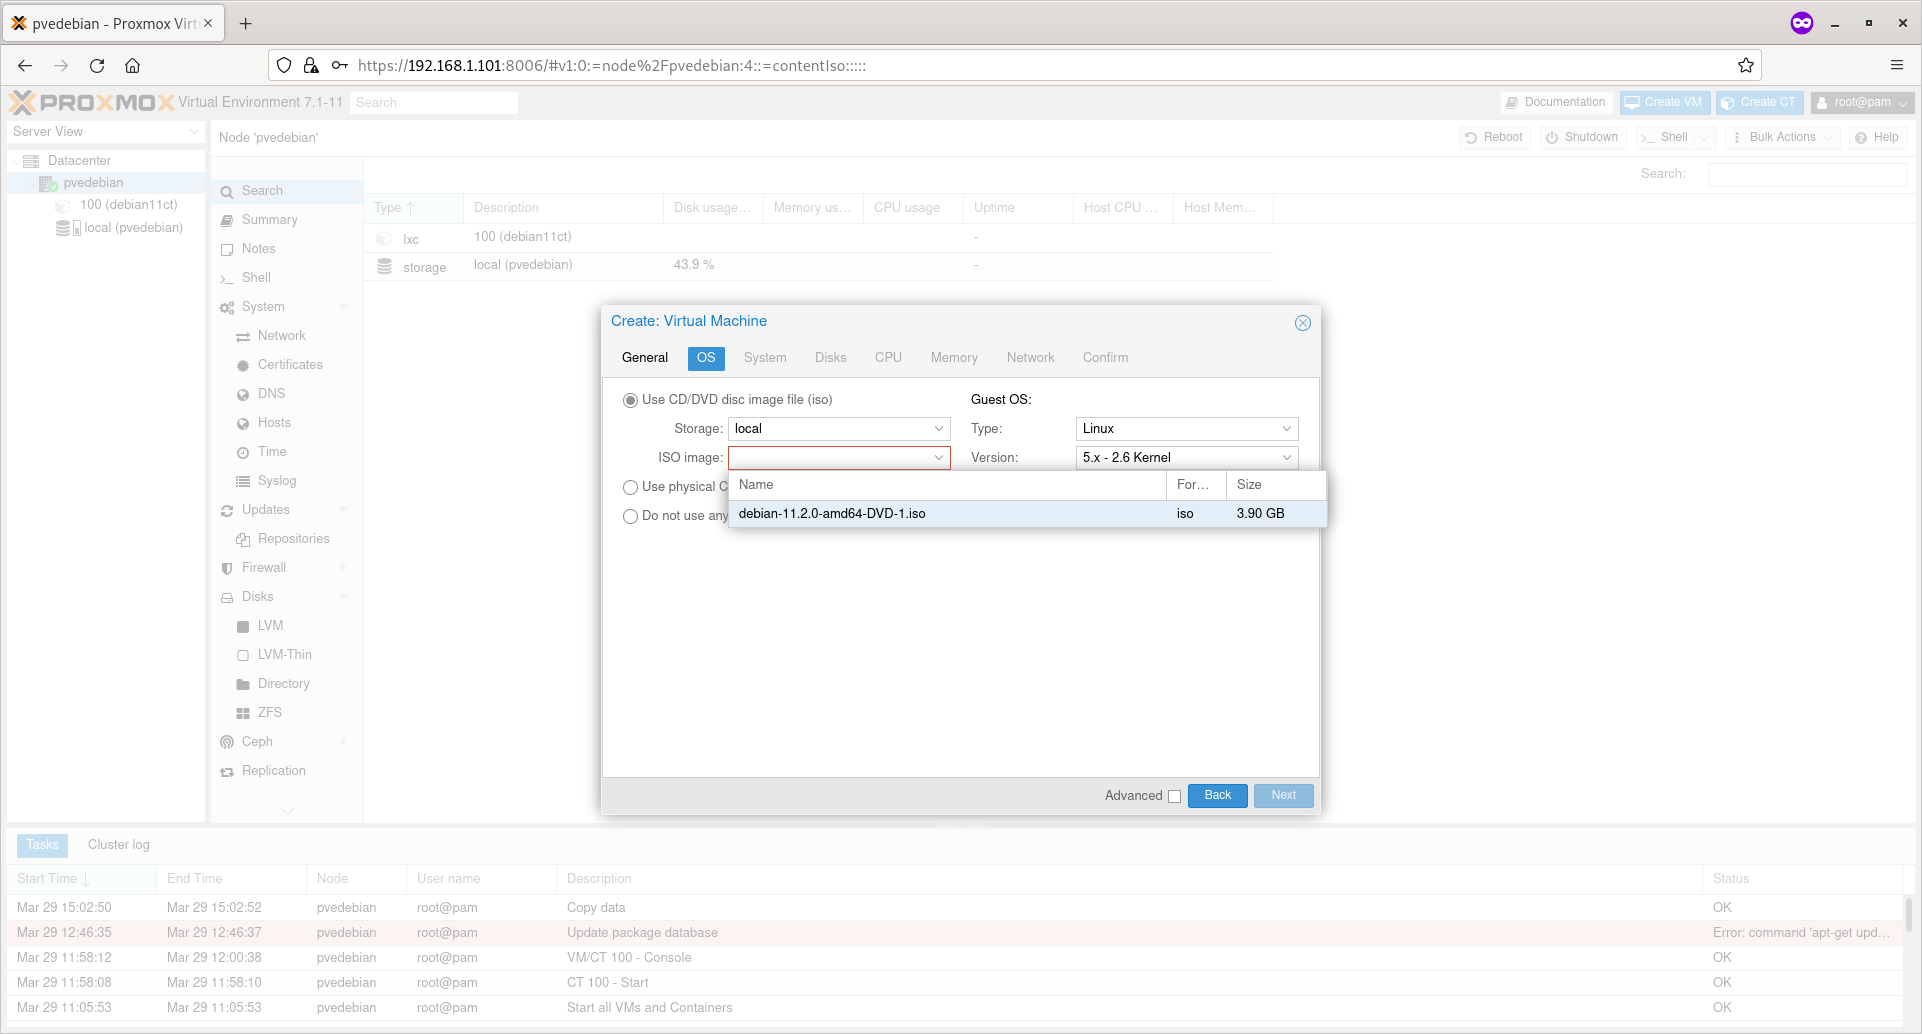The height and width of the screenshot is (1034, 1922).
Task: Switch to the Memory tab
Action: pyautogui.click(x=954, y=358)
